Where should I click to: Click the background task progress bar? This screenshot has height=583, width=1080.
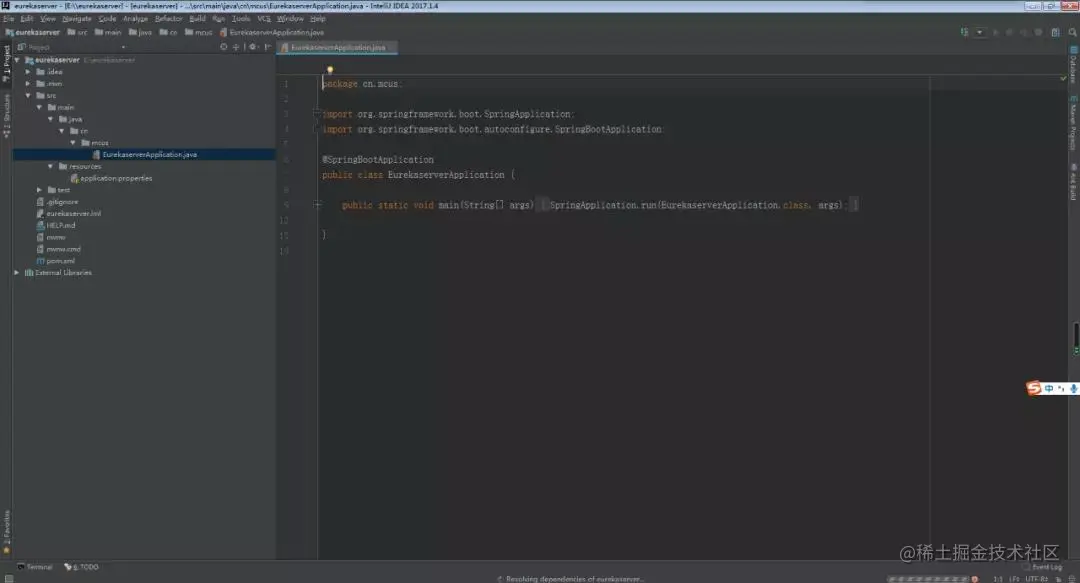928,579
